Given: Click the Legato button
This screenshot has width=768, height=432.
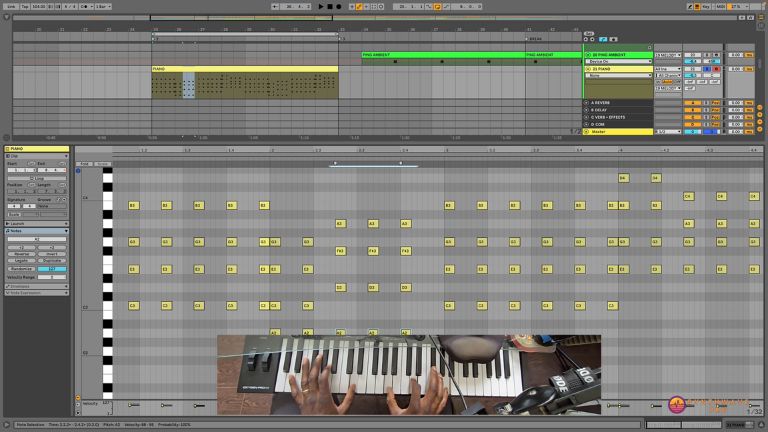Looking at the screenshot, I should pyautogui.click(x=22, y=261).
